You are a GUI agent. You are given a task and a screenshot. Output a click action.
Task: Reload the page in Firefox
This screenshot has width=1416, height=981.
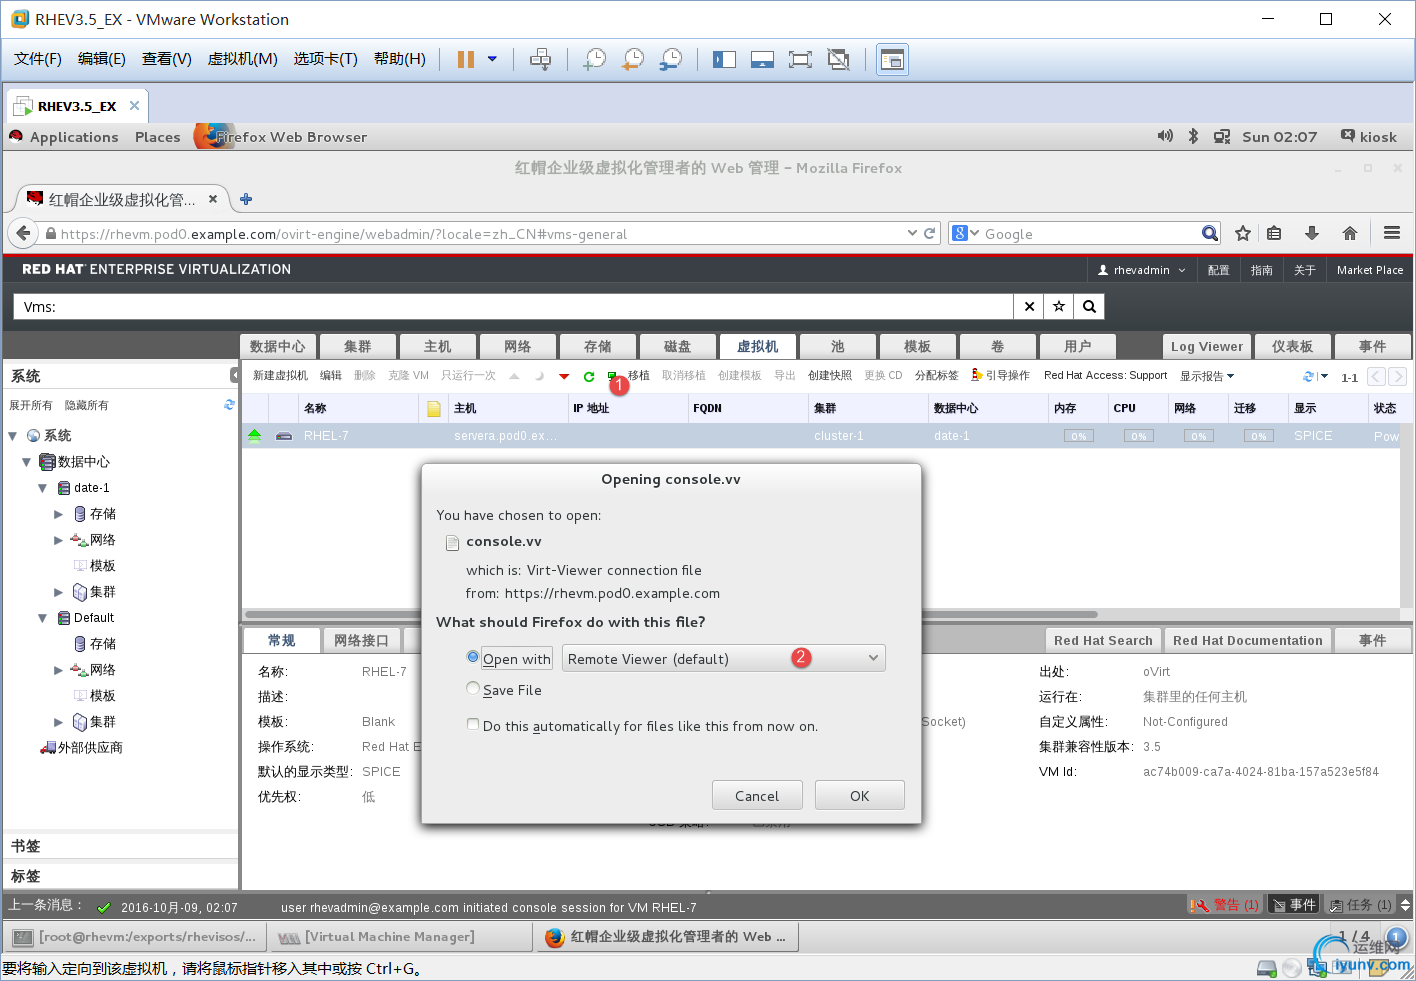click(930, 233)
